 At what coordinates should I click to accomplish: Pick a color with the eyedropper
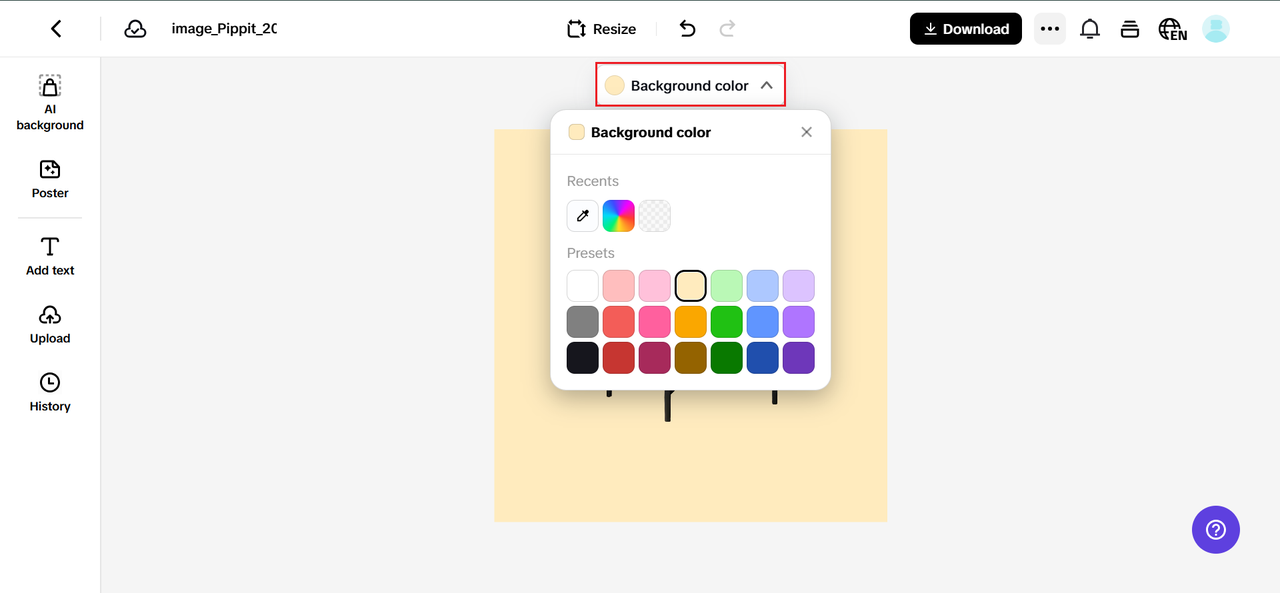click(583, 216)
